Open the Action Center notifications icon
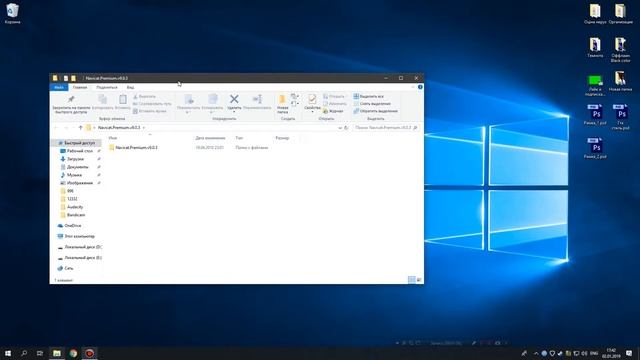Image resolution: width=640 pixels, height=360 pixels. (629, 353)
